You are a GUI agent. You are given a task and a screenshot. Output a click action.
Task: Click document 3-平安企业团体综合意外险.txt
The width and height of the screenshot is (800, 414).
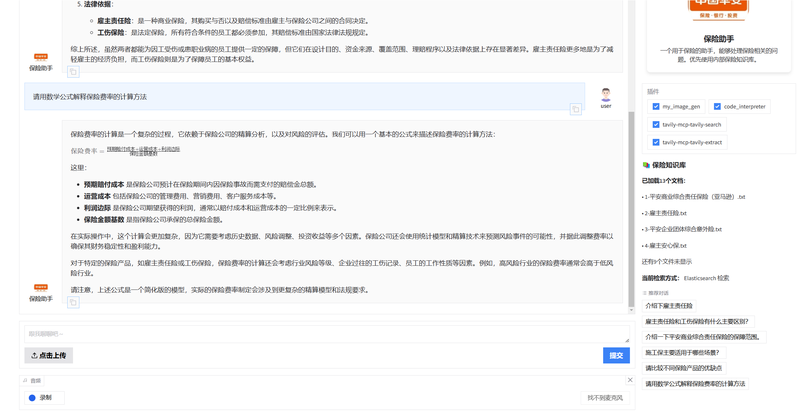[x=682, y=229]
